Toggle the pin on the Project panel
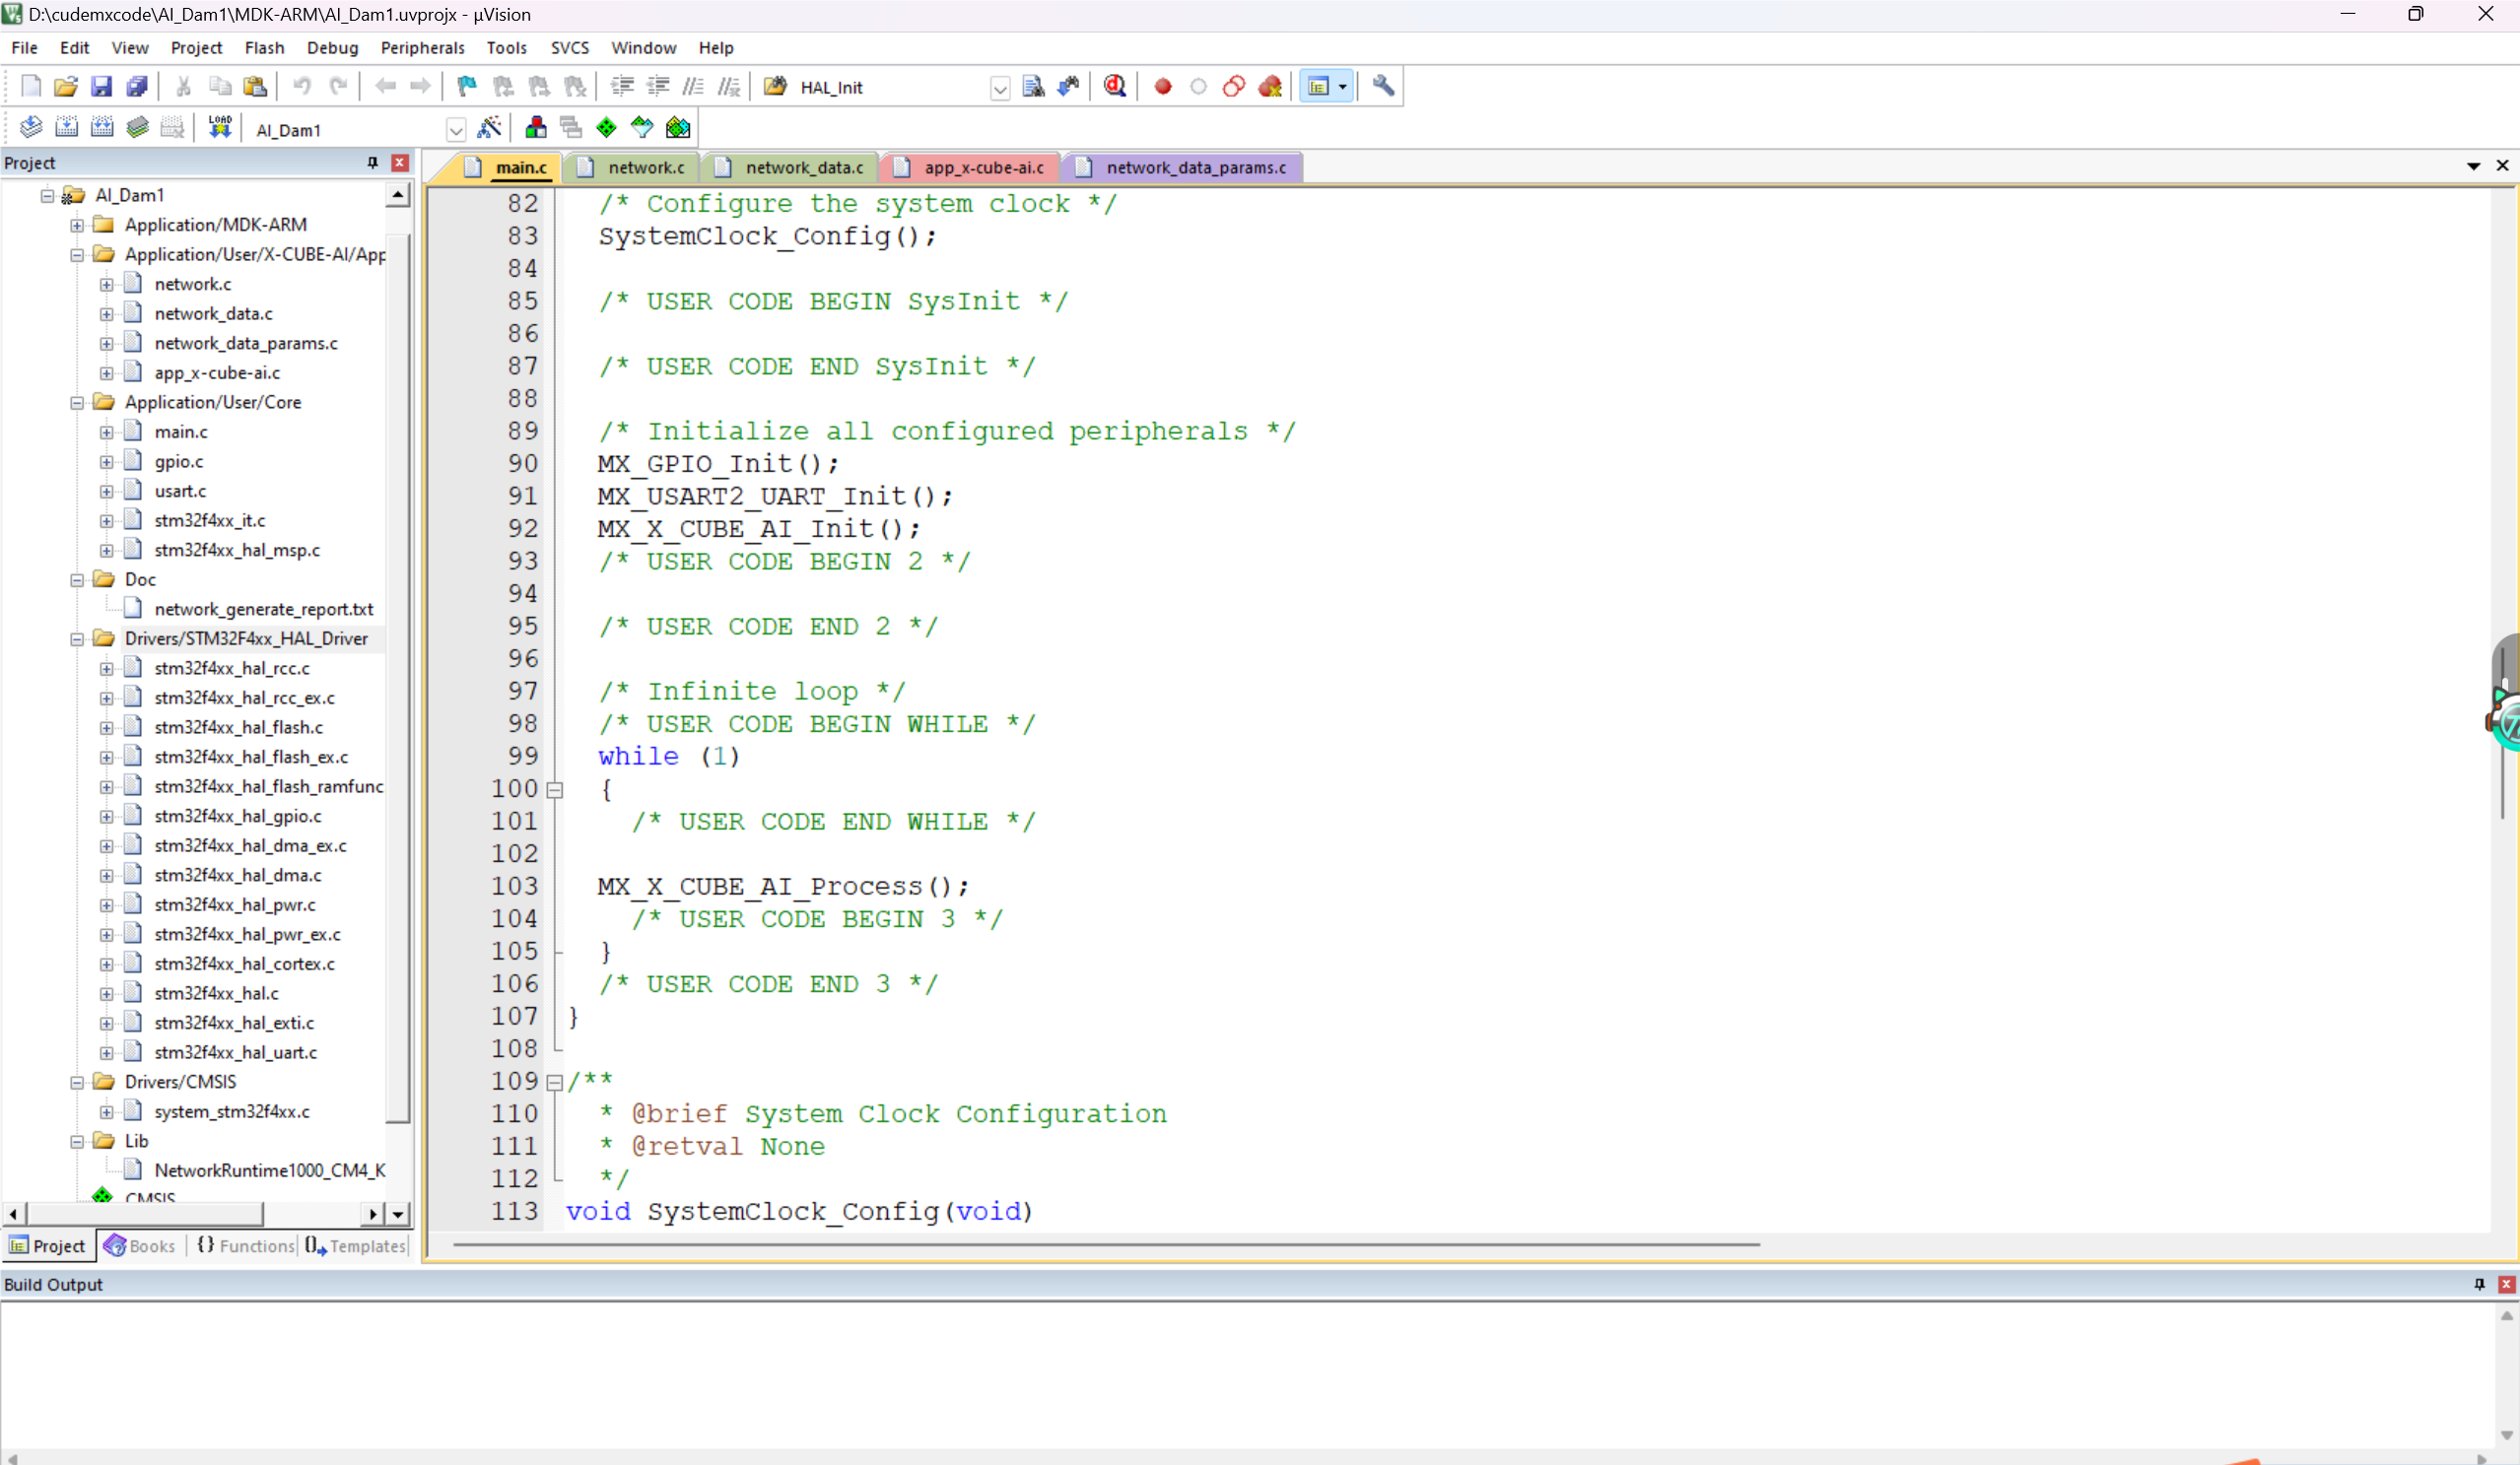Viewport: 2520px width, 1465px height. (372, 162)
